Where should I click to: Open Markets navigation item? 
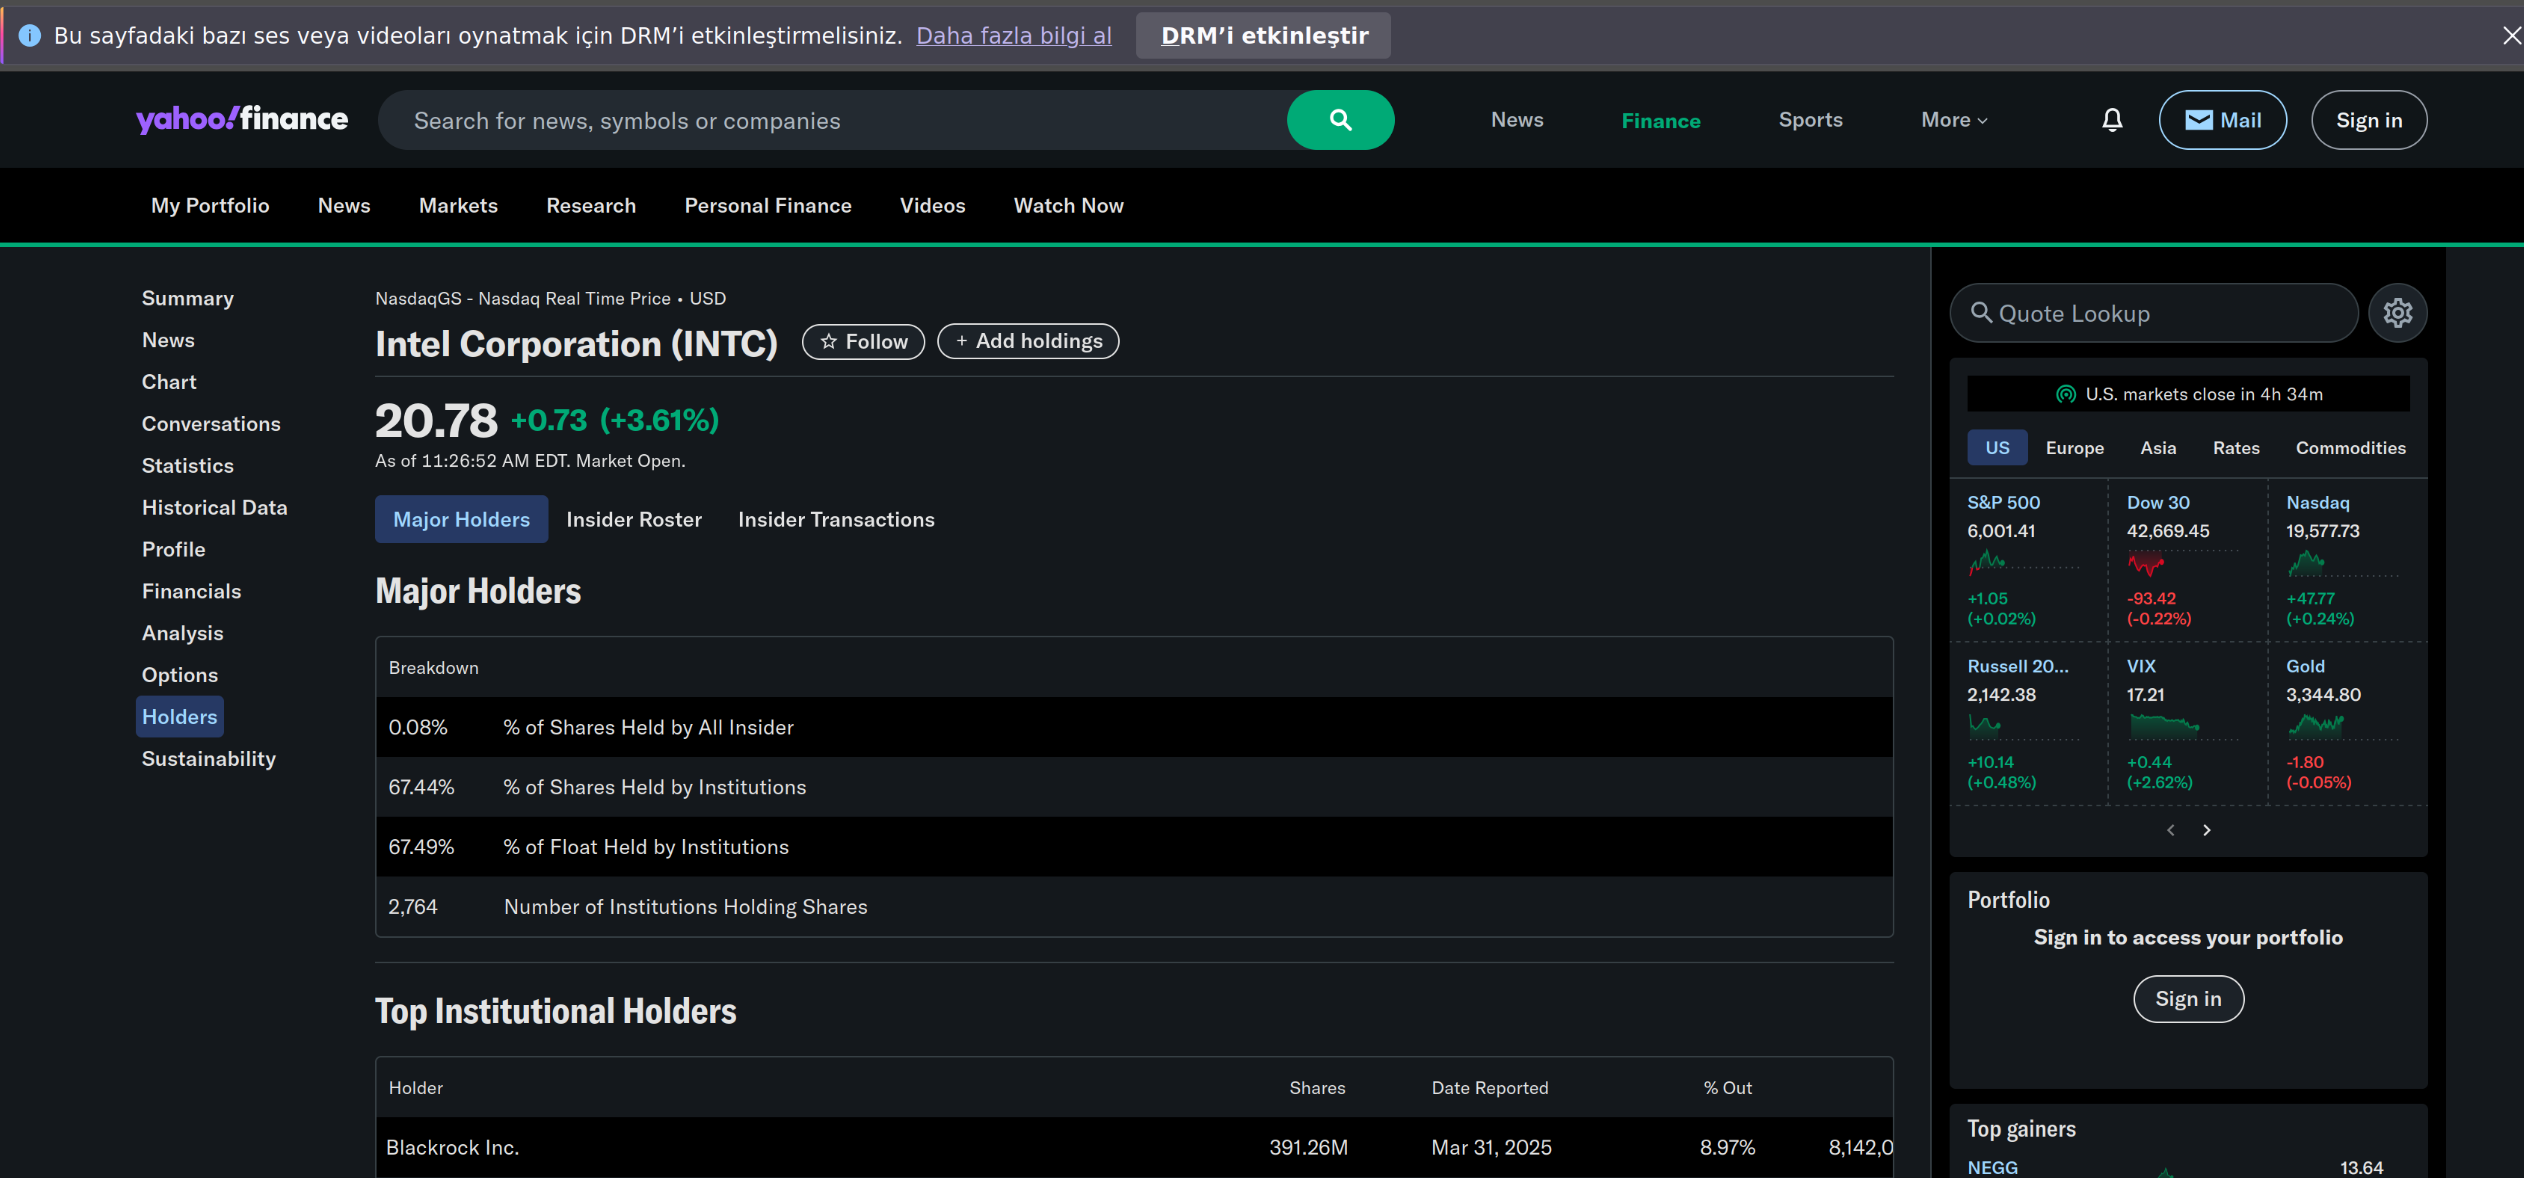pyautogui.click(x=458, y=205)
